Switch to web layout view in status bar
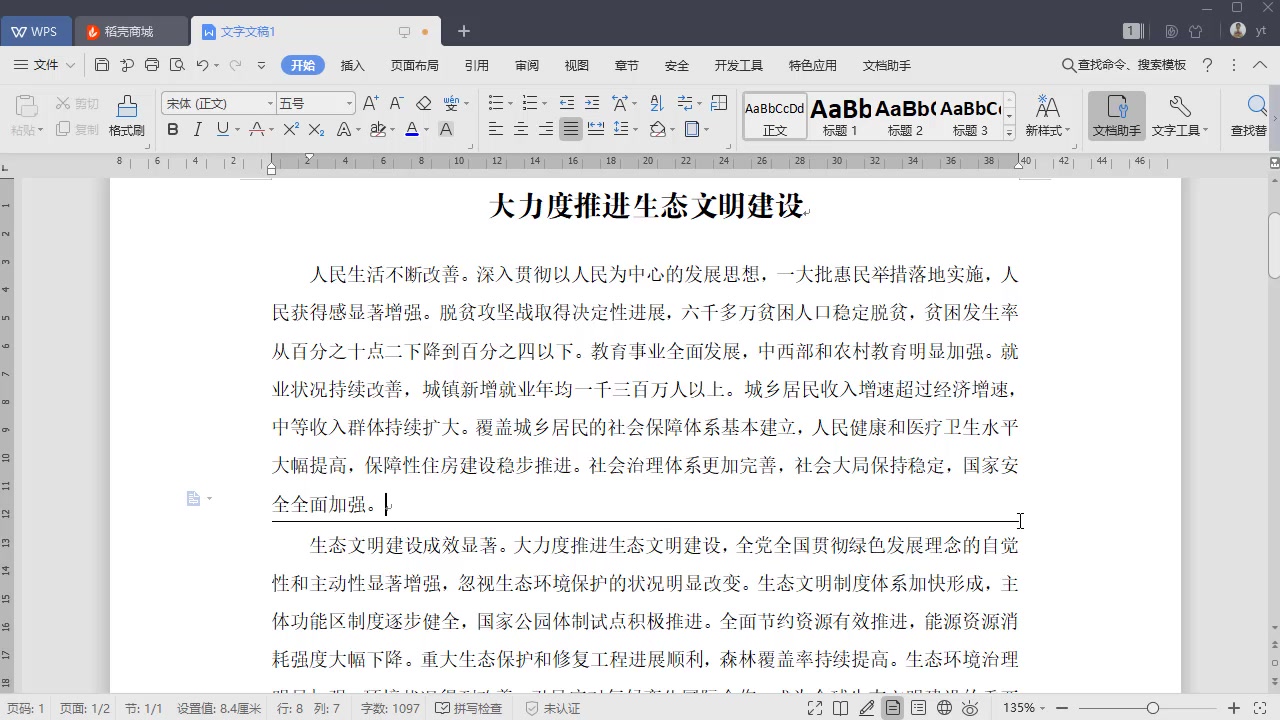 [944, 708]
